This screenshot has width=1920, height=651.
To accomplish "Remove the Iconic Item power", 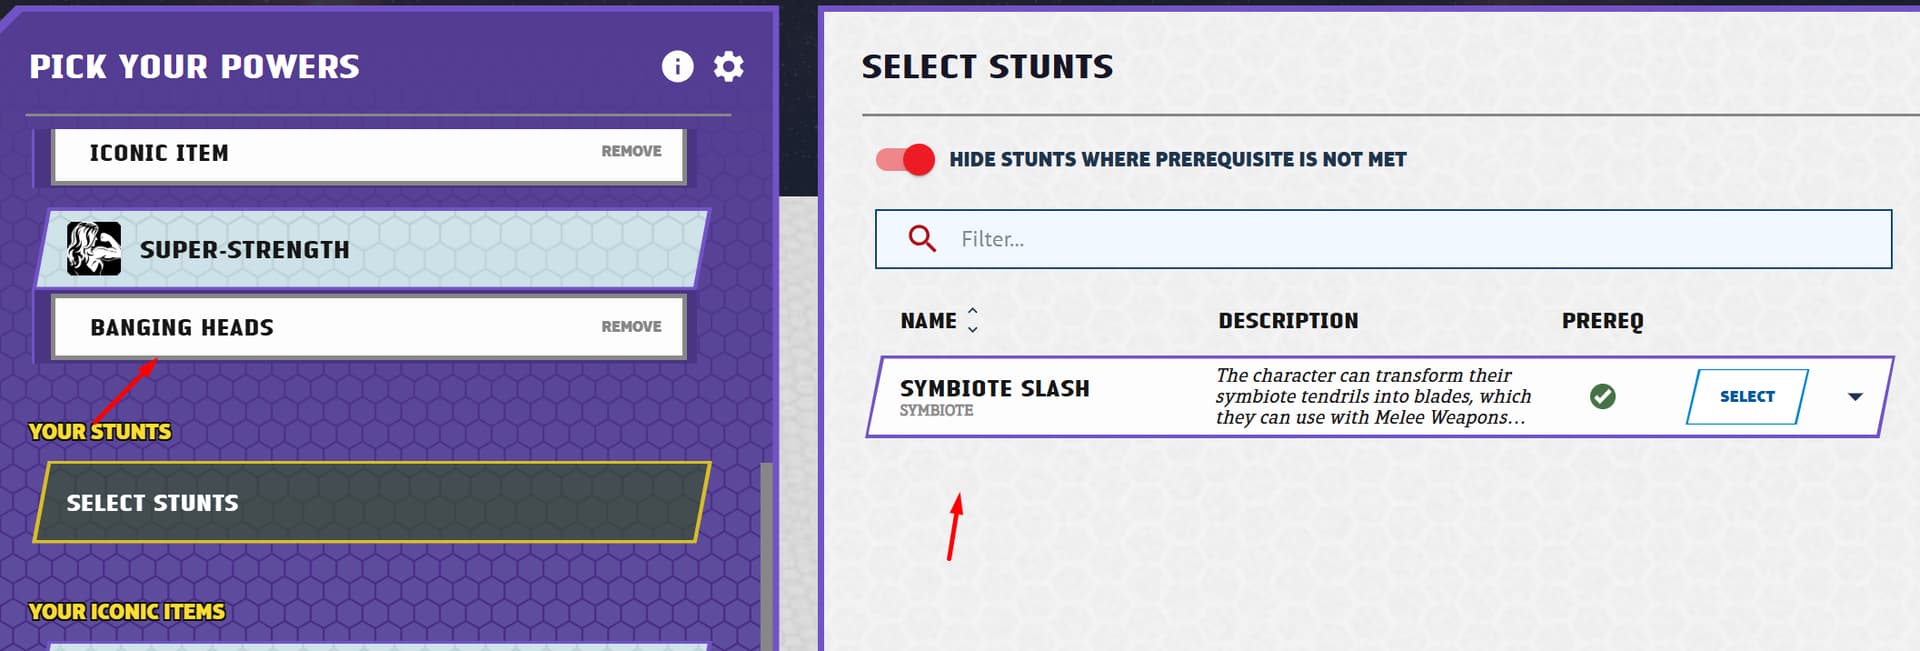I will point(631,151).
